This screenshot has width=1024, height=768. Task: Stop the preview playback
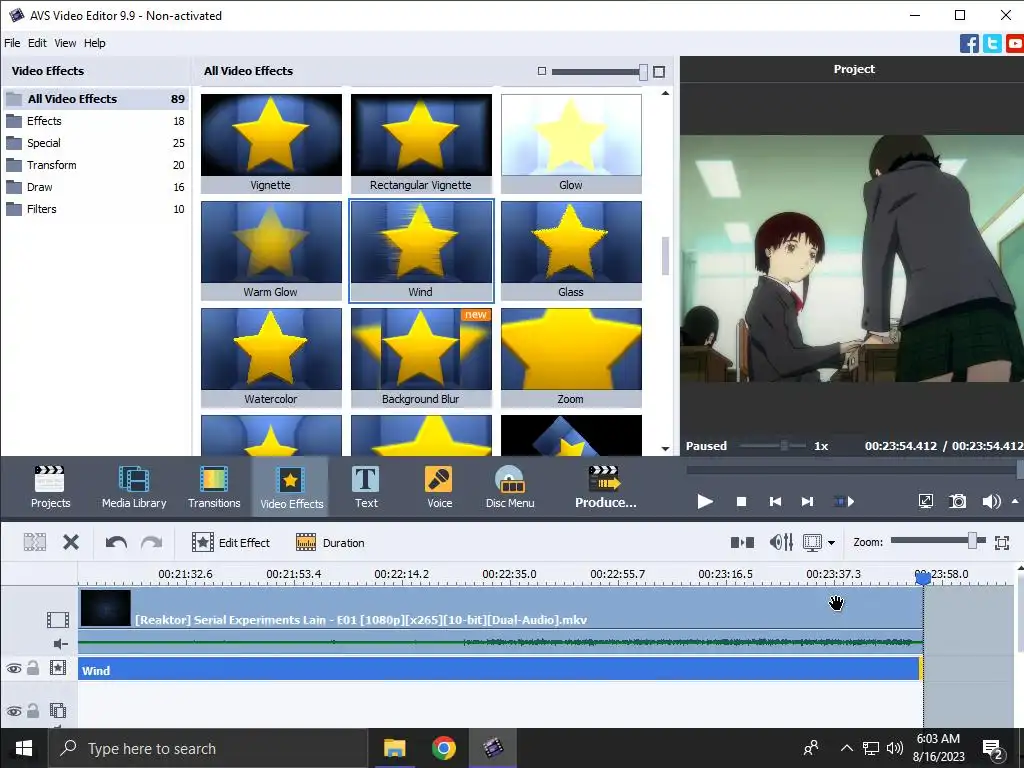point(741,502)
